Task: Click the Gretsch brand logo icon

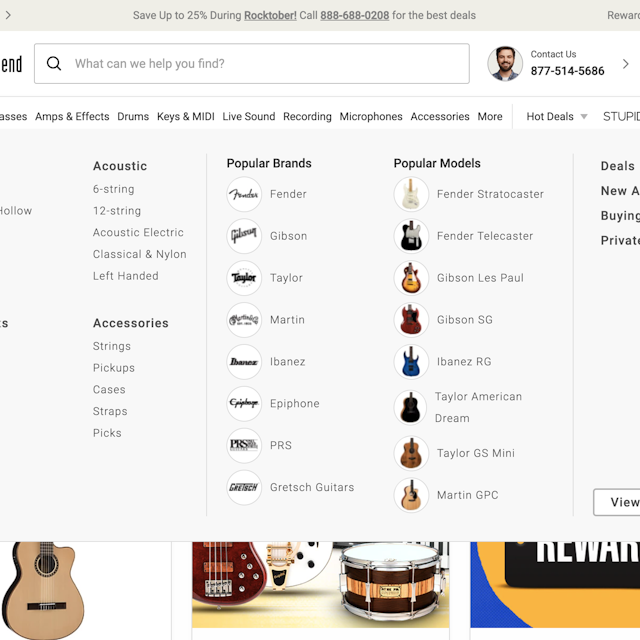Action: (x=244, y=487)
